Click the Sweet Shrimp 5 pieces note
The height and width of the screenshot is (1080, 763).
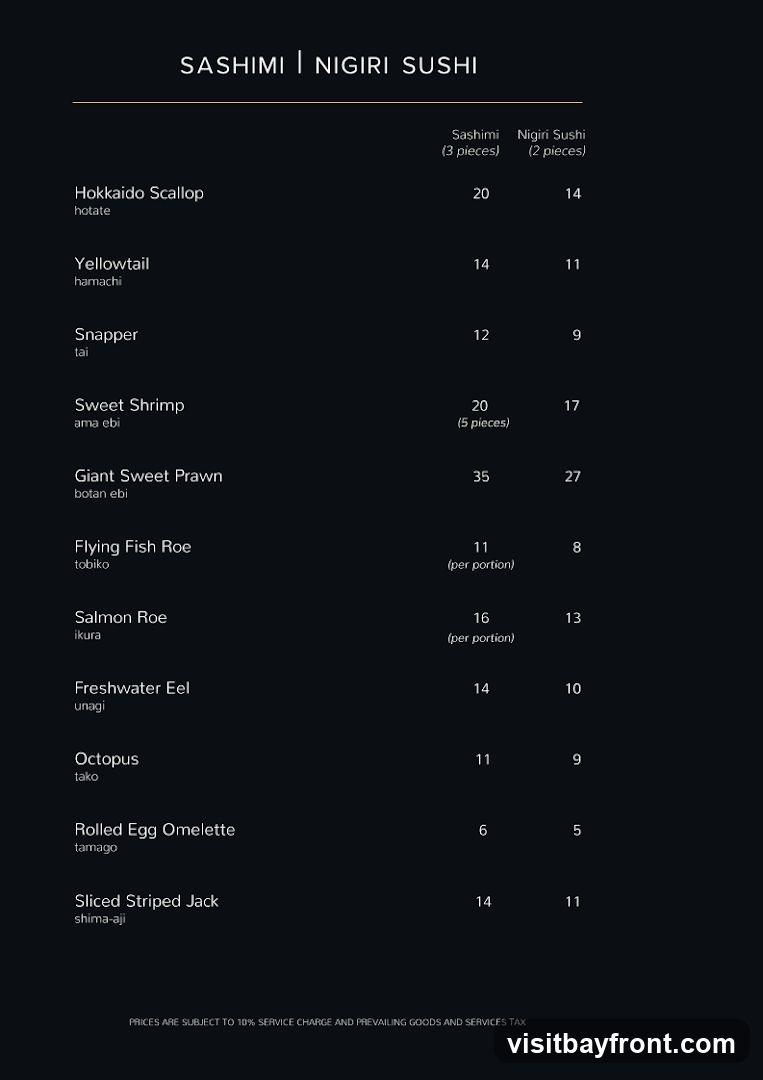tap(483, 423)
